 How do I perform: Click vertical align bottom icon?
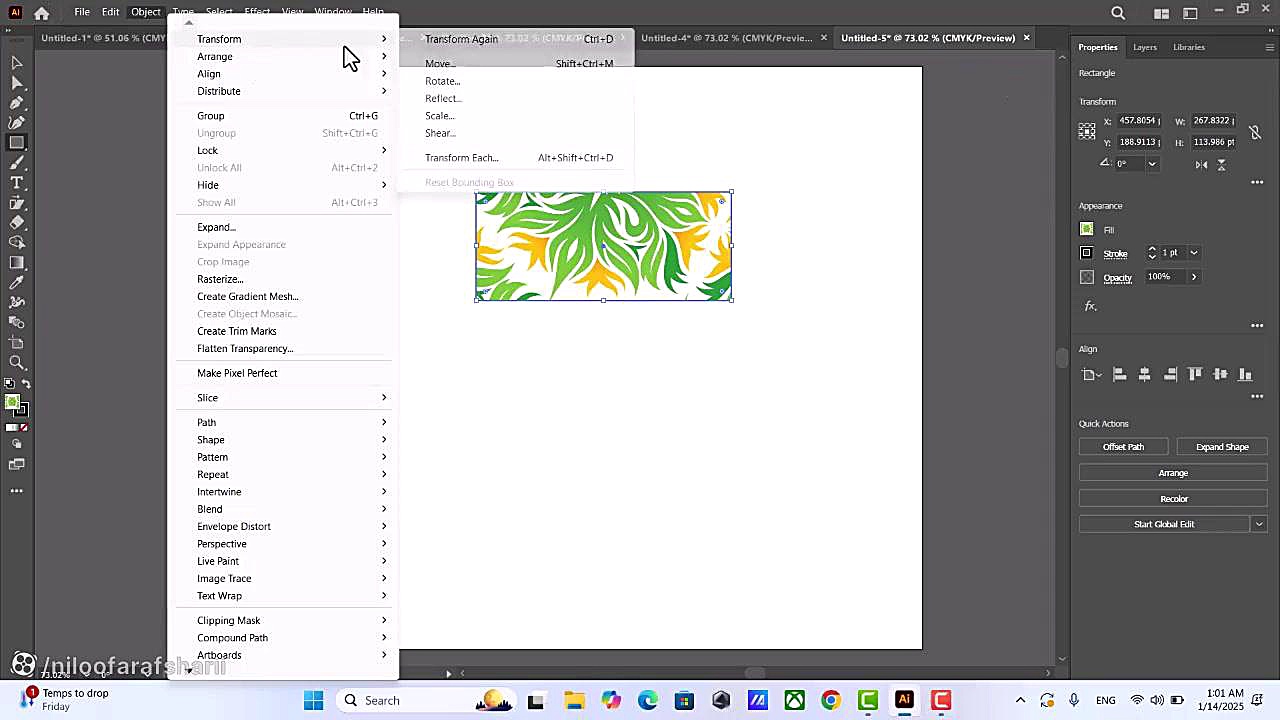1245,374
